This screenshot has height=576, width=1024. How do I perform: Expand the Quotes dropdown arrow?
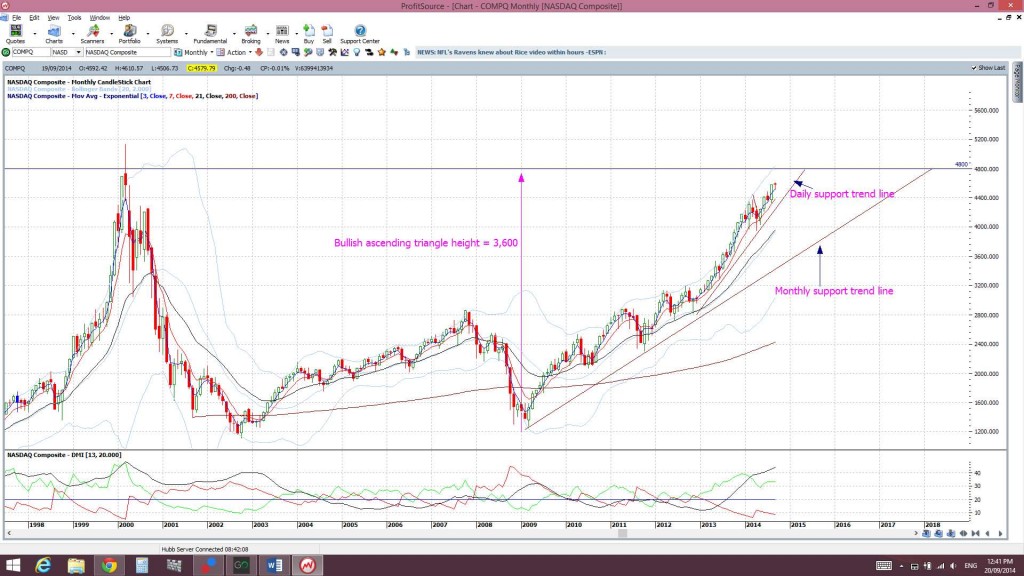coord(35,33)
